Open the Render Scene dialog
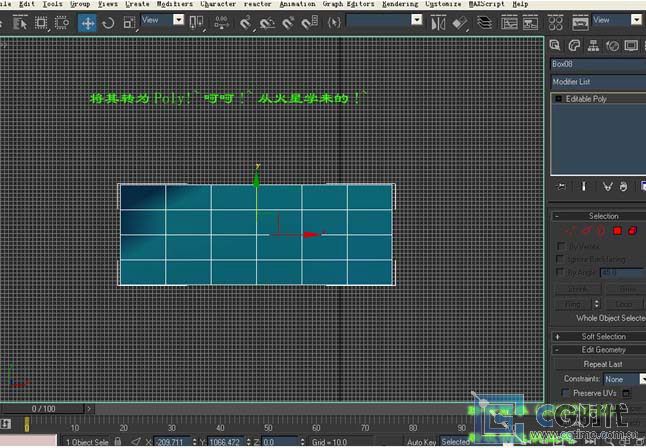The height and width of the screenshot is (448, 646). (x=580, y=23)
